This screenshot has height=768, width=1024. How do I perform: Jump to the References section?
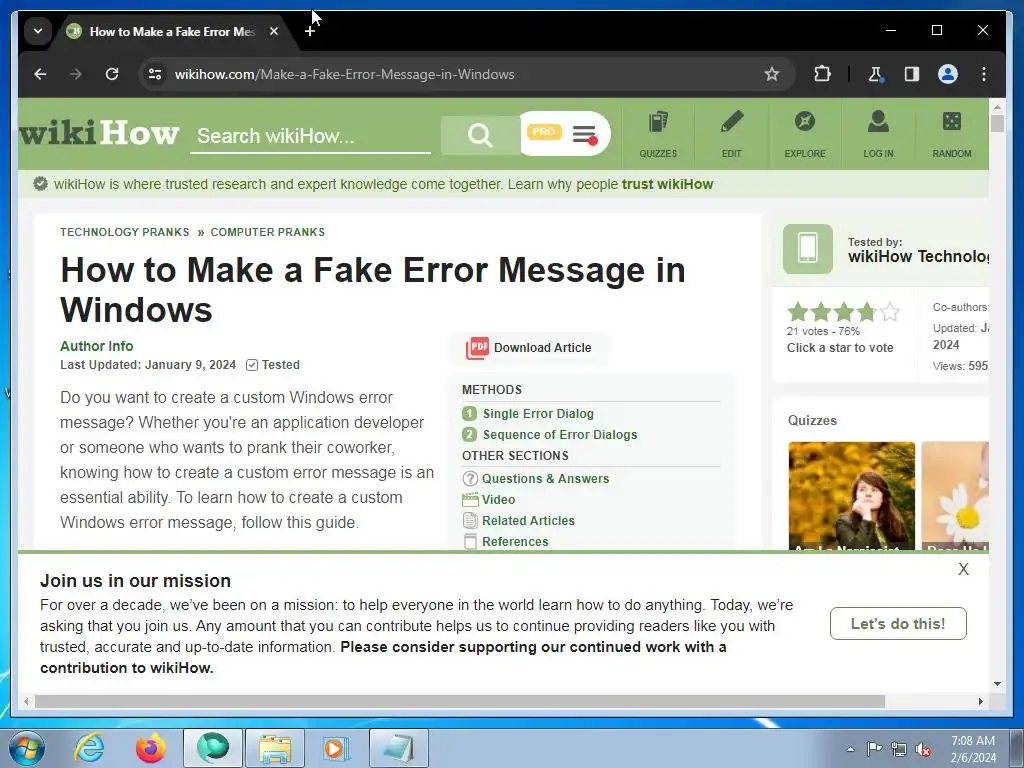click(515, 541)
